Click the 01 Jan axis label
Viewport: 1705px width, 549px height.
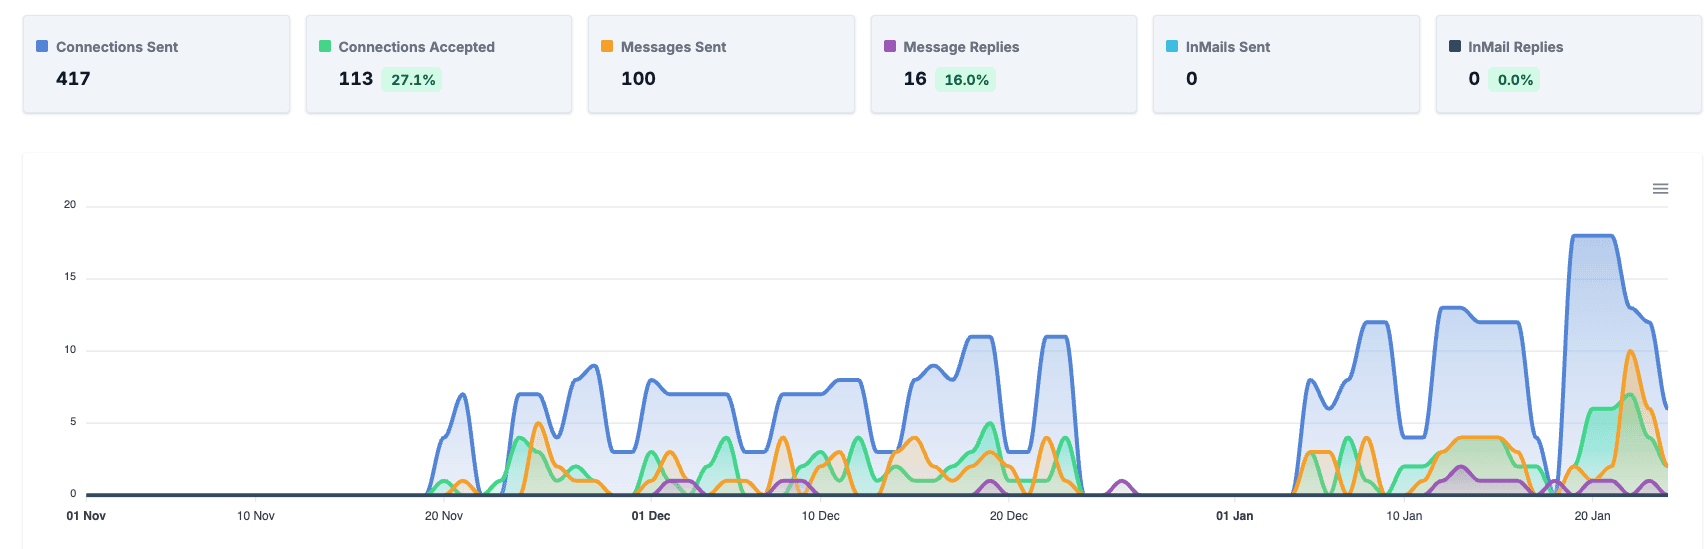click(1234, 516)
